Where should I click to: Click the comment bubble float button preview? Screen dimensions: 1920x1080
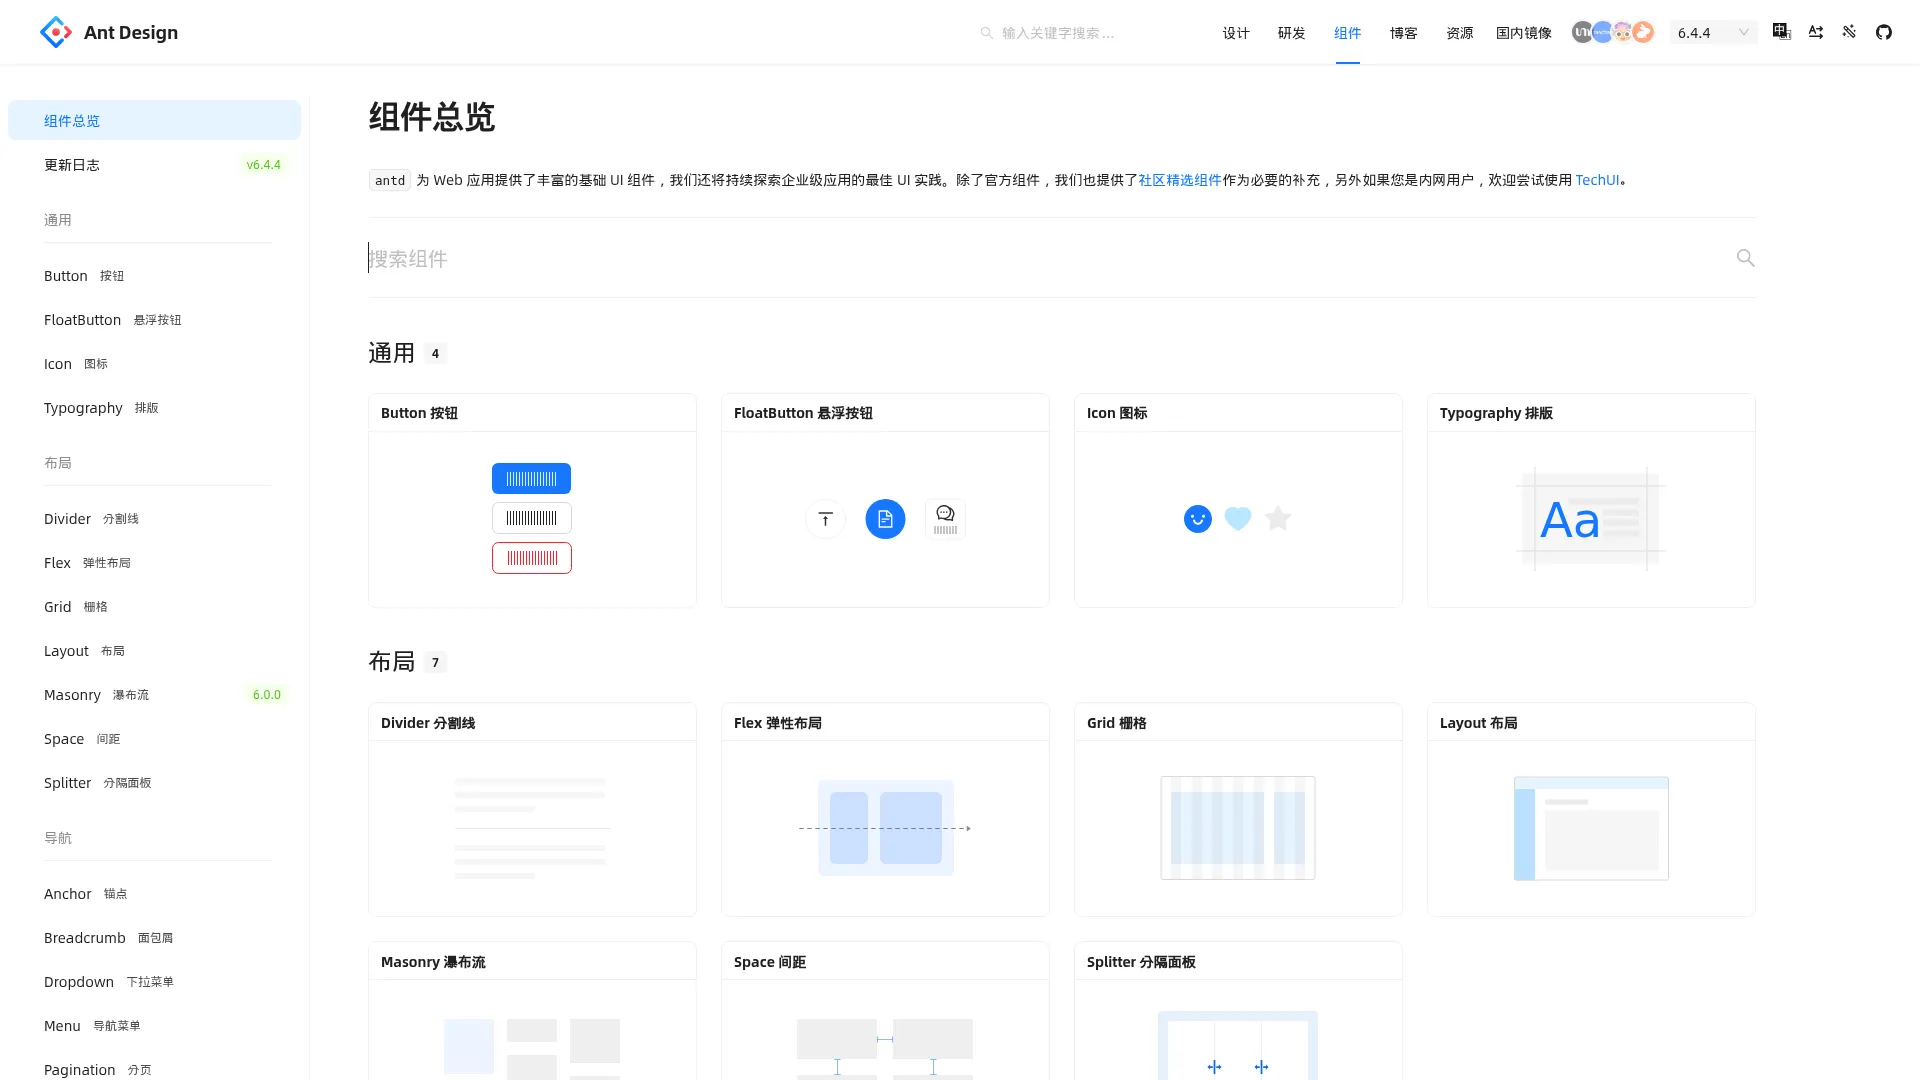(x=945, y=519)
